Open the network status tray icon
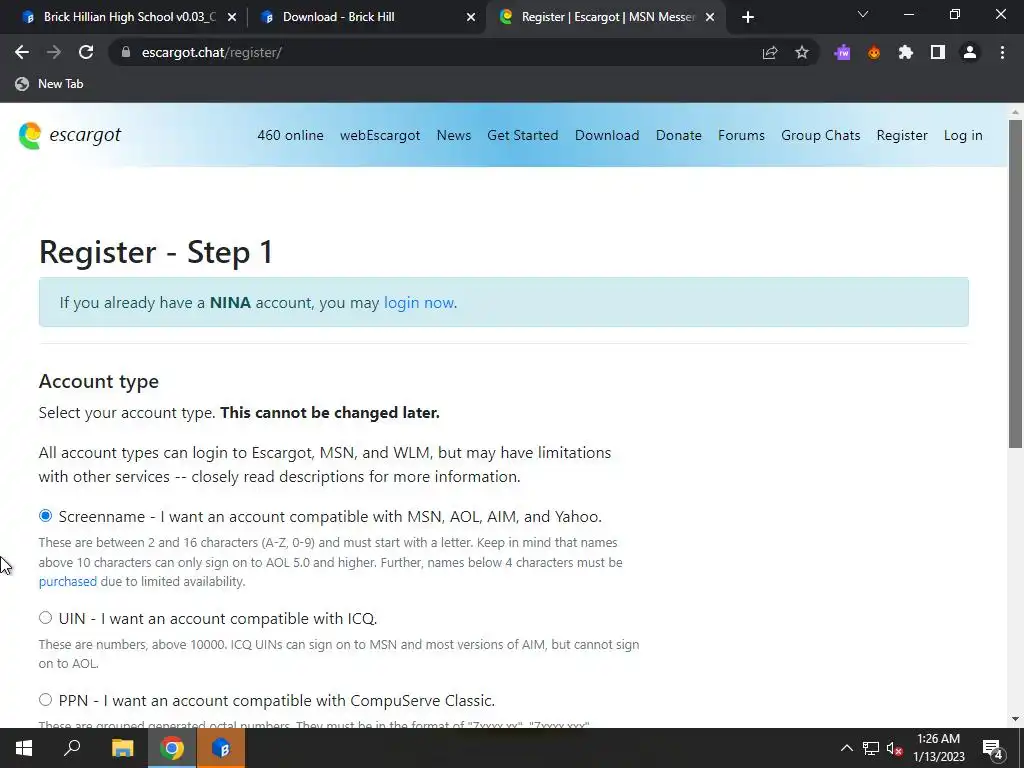The image size is (1024, 768). point(871,748)
